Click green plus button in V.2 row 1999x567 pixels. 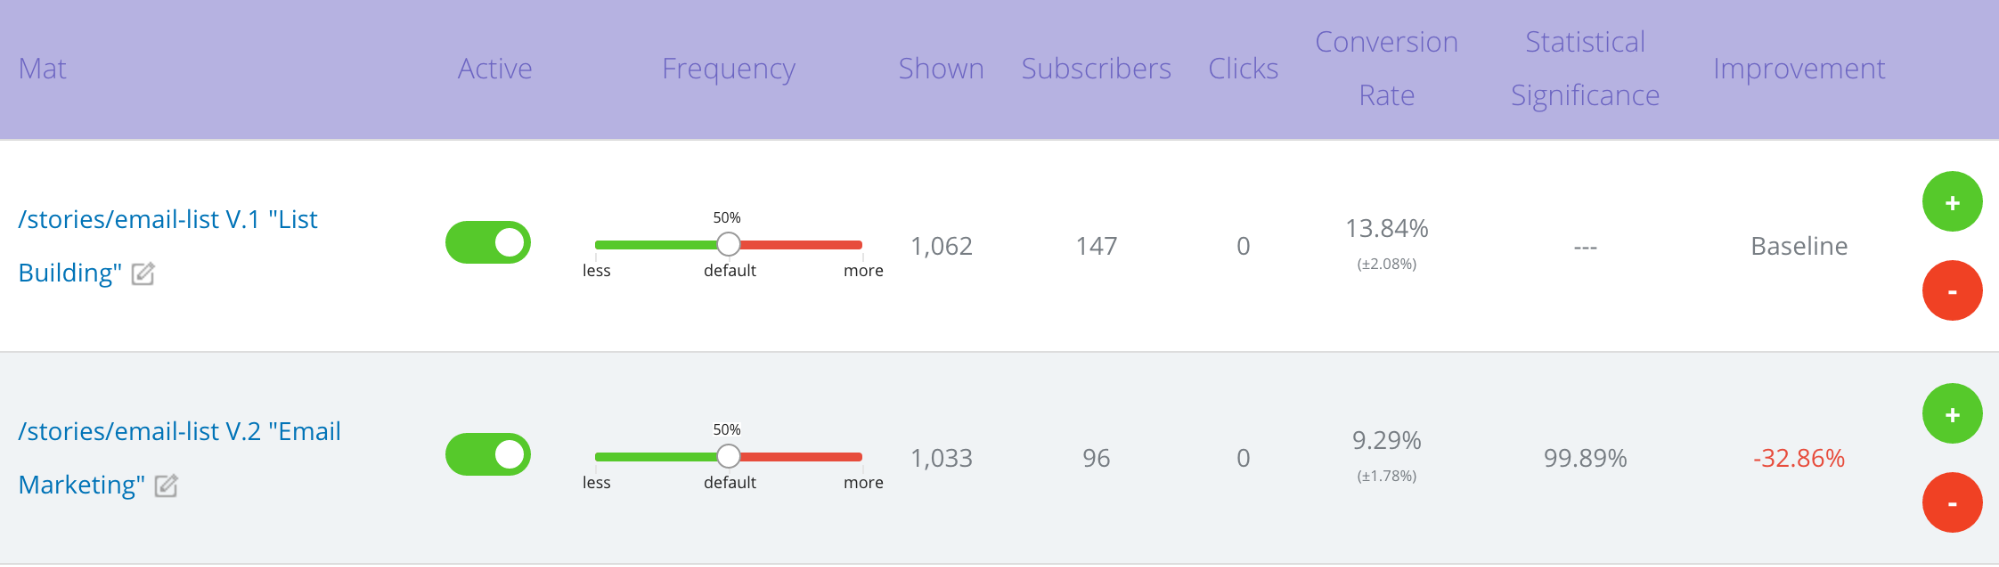pos(1952,414)
